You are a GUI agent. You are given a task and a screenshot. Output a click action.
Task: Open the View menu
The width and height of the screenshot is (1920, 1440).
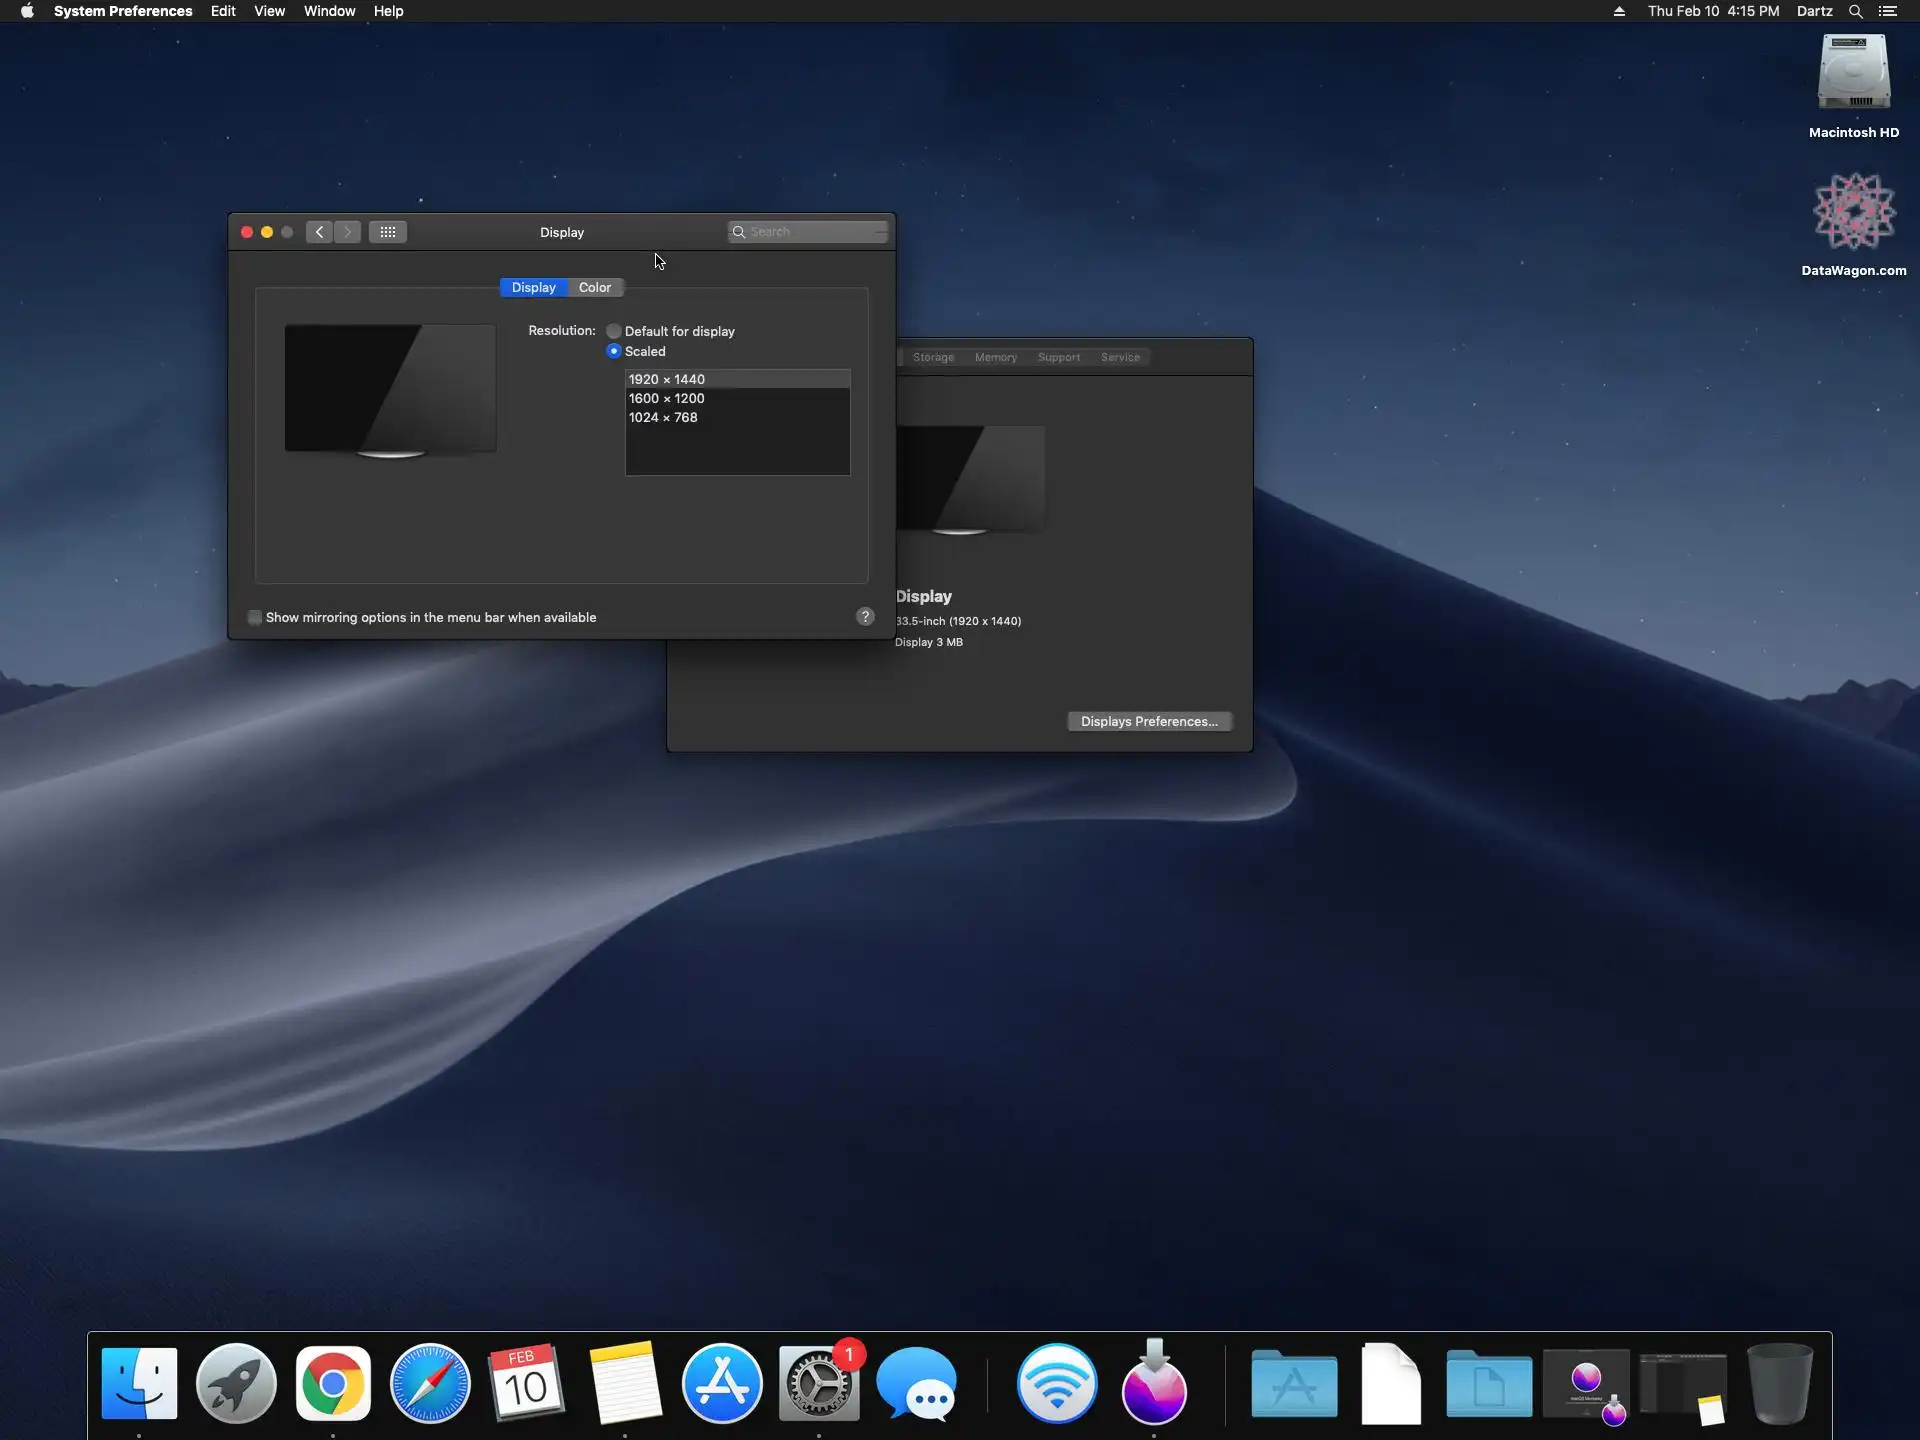269,11
